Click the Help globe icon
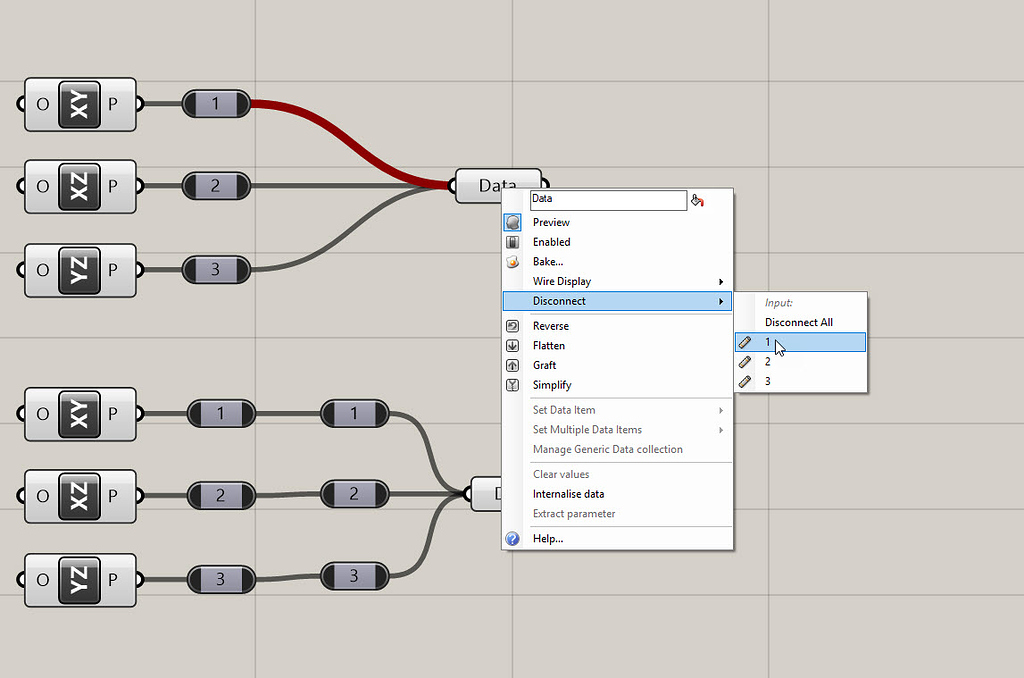Viewport: 1024px width, 678px height. point(513,538)
